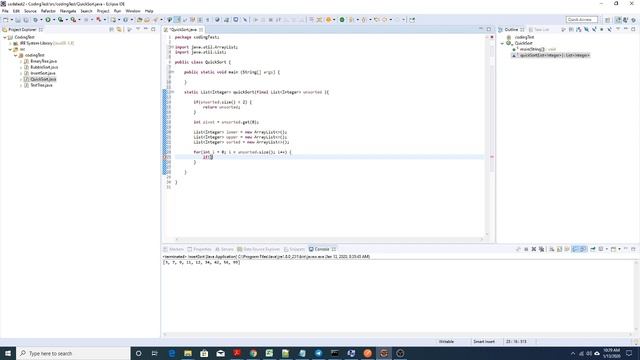
Task: Select the Outline view tab
Action: click(511, 29)
